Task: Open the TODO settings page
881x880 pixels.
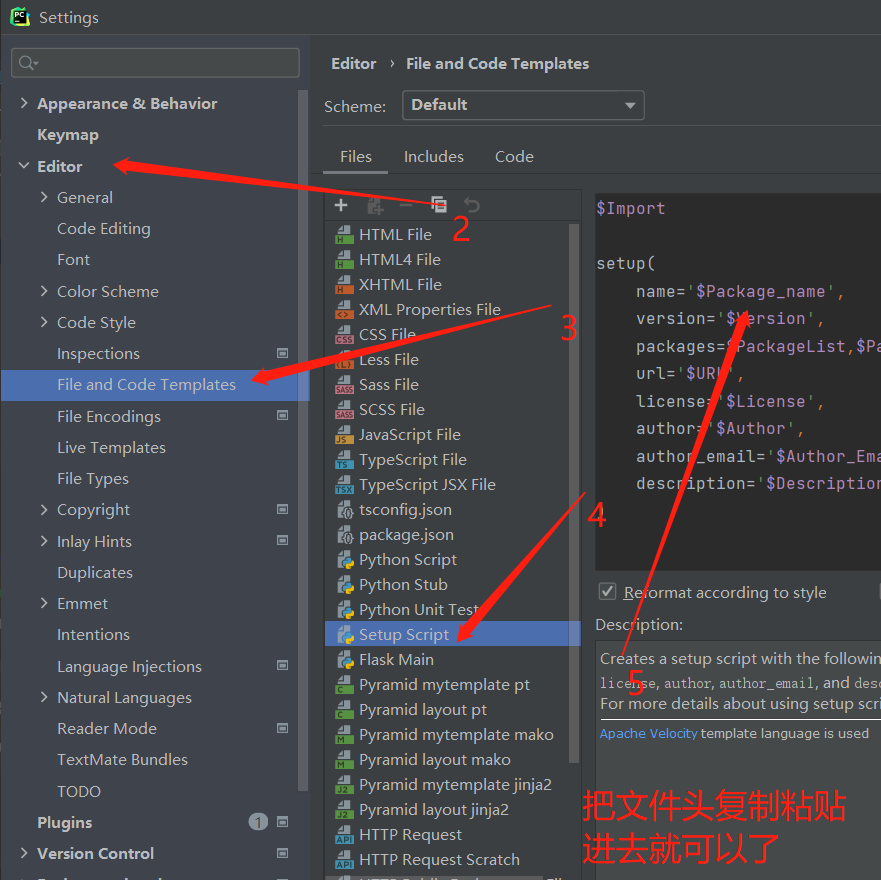Action: [x=79, y=791]
